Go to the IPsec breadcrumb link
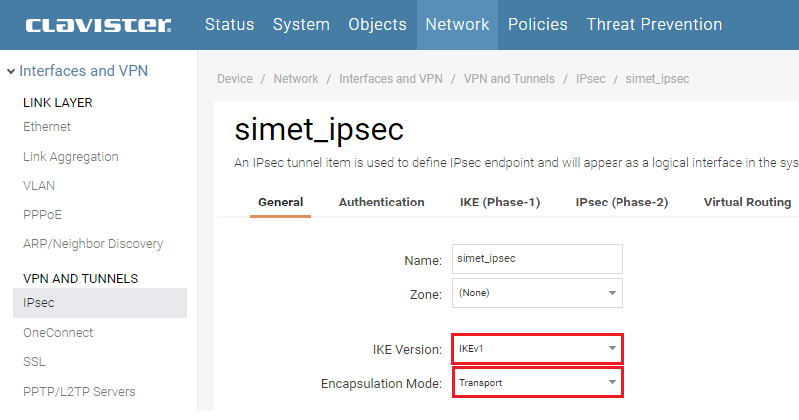Viewport: 799px width, 420px height. coord(589,79)
